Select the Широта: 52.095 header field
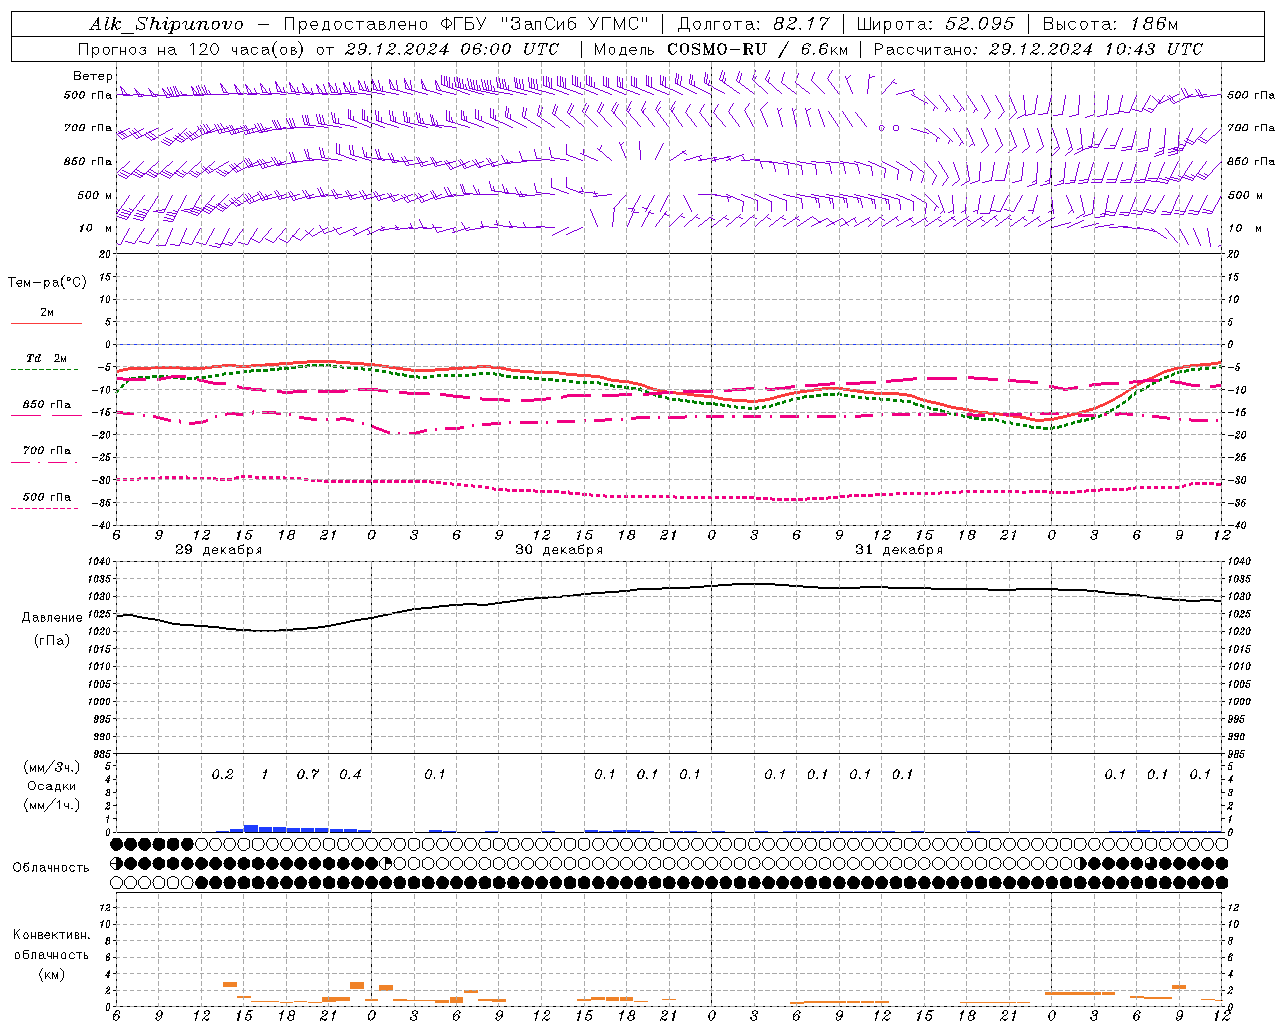Viewport: 1280px width, 1024px height. [x=936, y=24]
